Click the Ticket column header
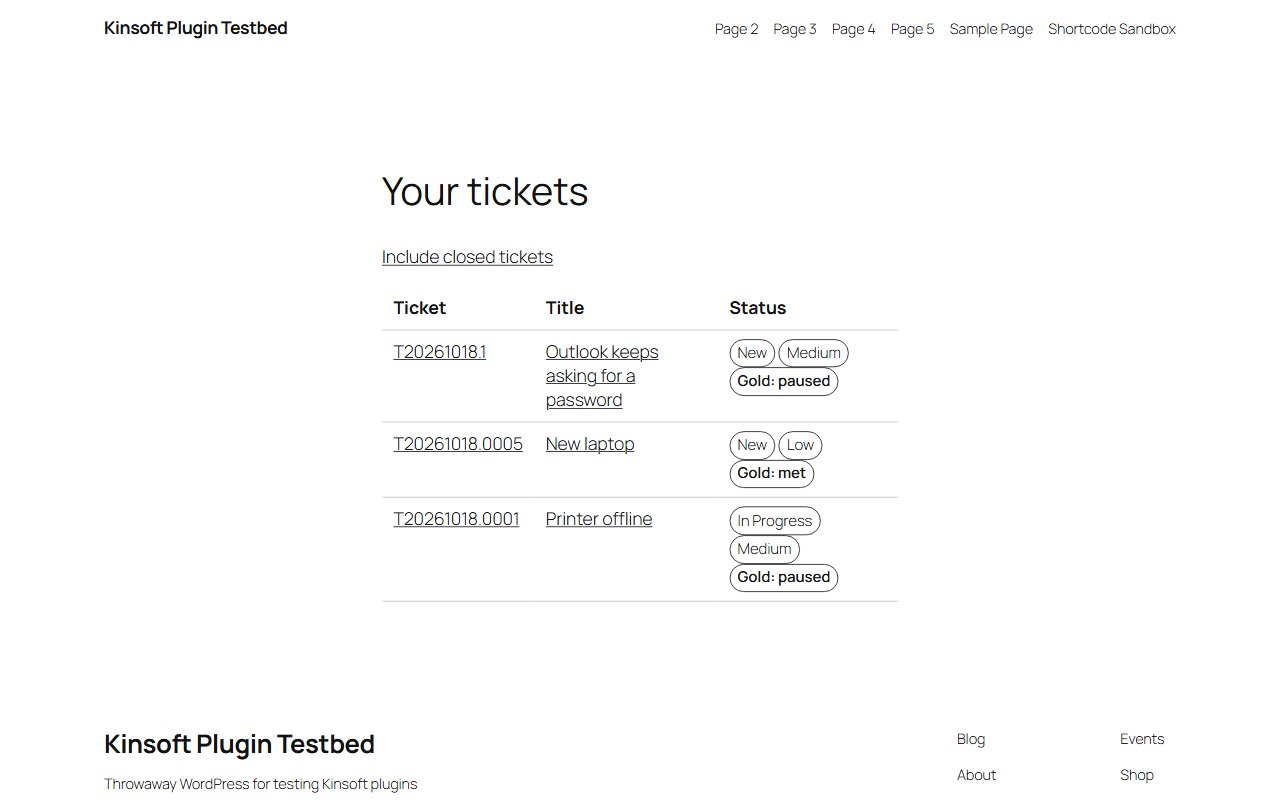The image size is (1280, 800). (x=420, y=308)
